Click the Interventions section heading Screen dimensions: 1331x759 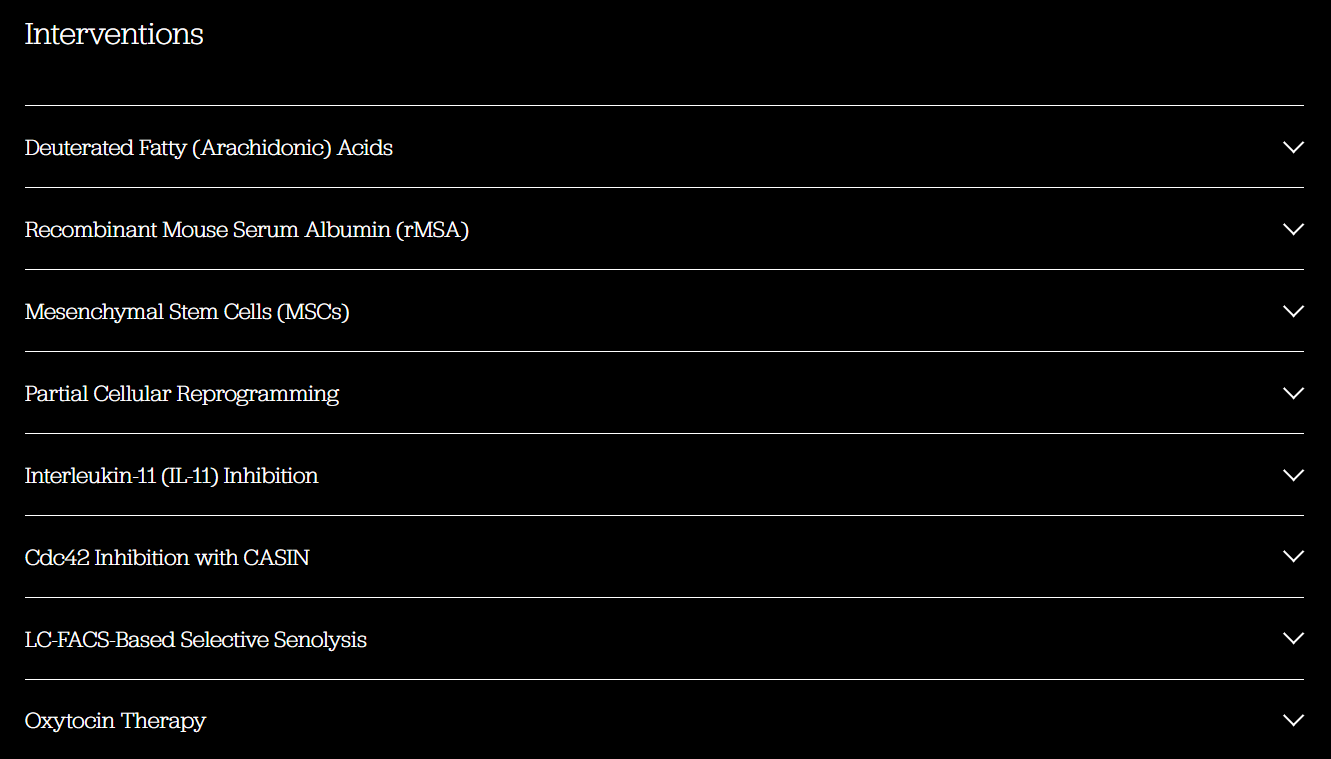(114, 34)
